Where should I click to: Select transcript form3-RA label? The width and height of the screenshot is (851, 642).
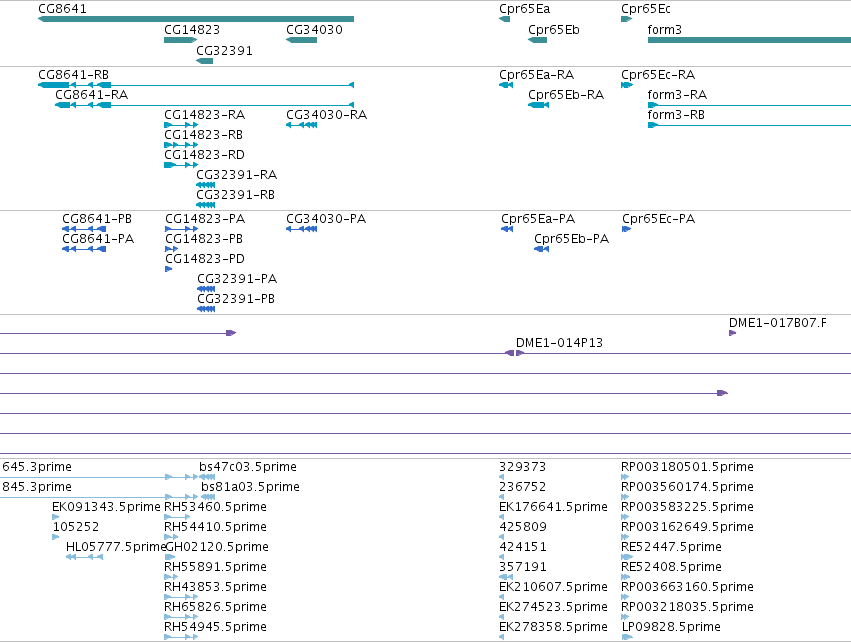pos(677,94)
